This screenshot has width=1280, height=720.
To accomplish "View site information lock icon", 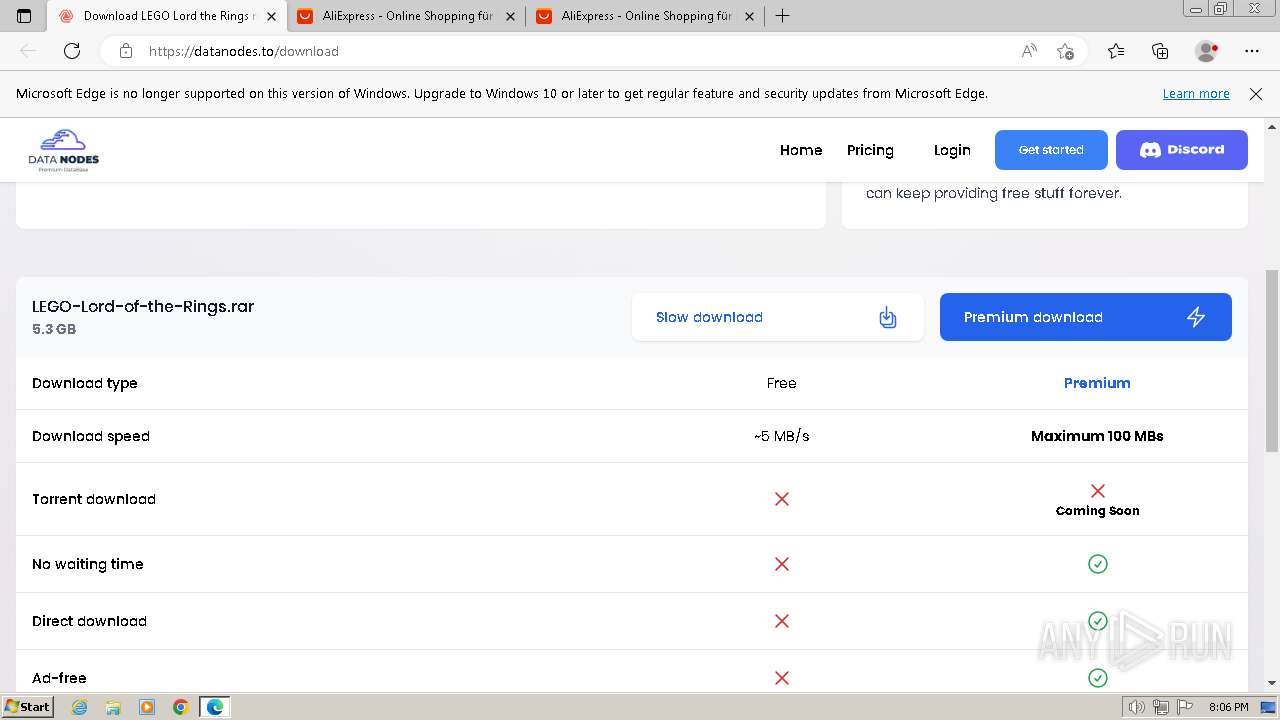I will [x=125, y=51].
